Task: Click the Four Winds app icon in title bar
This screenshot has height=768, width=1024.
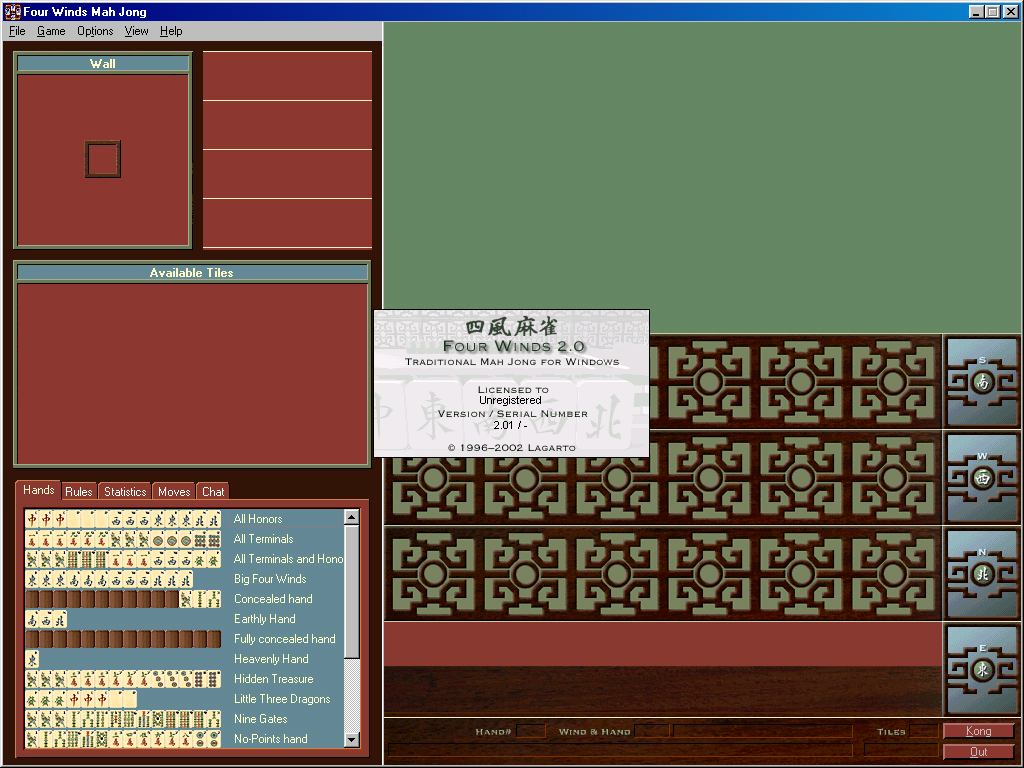Action: point(12,11)
